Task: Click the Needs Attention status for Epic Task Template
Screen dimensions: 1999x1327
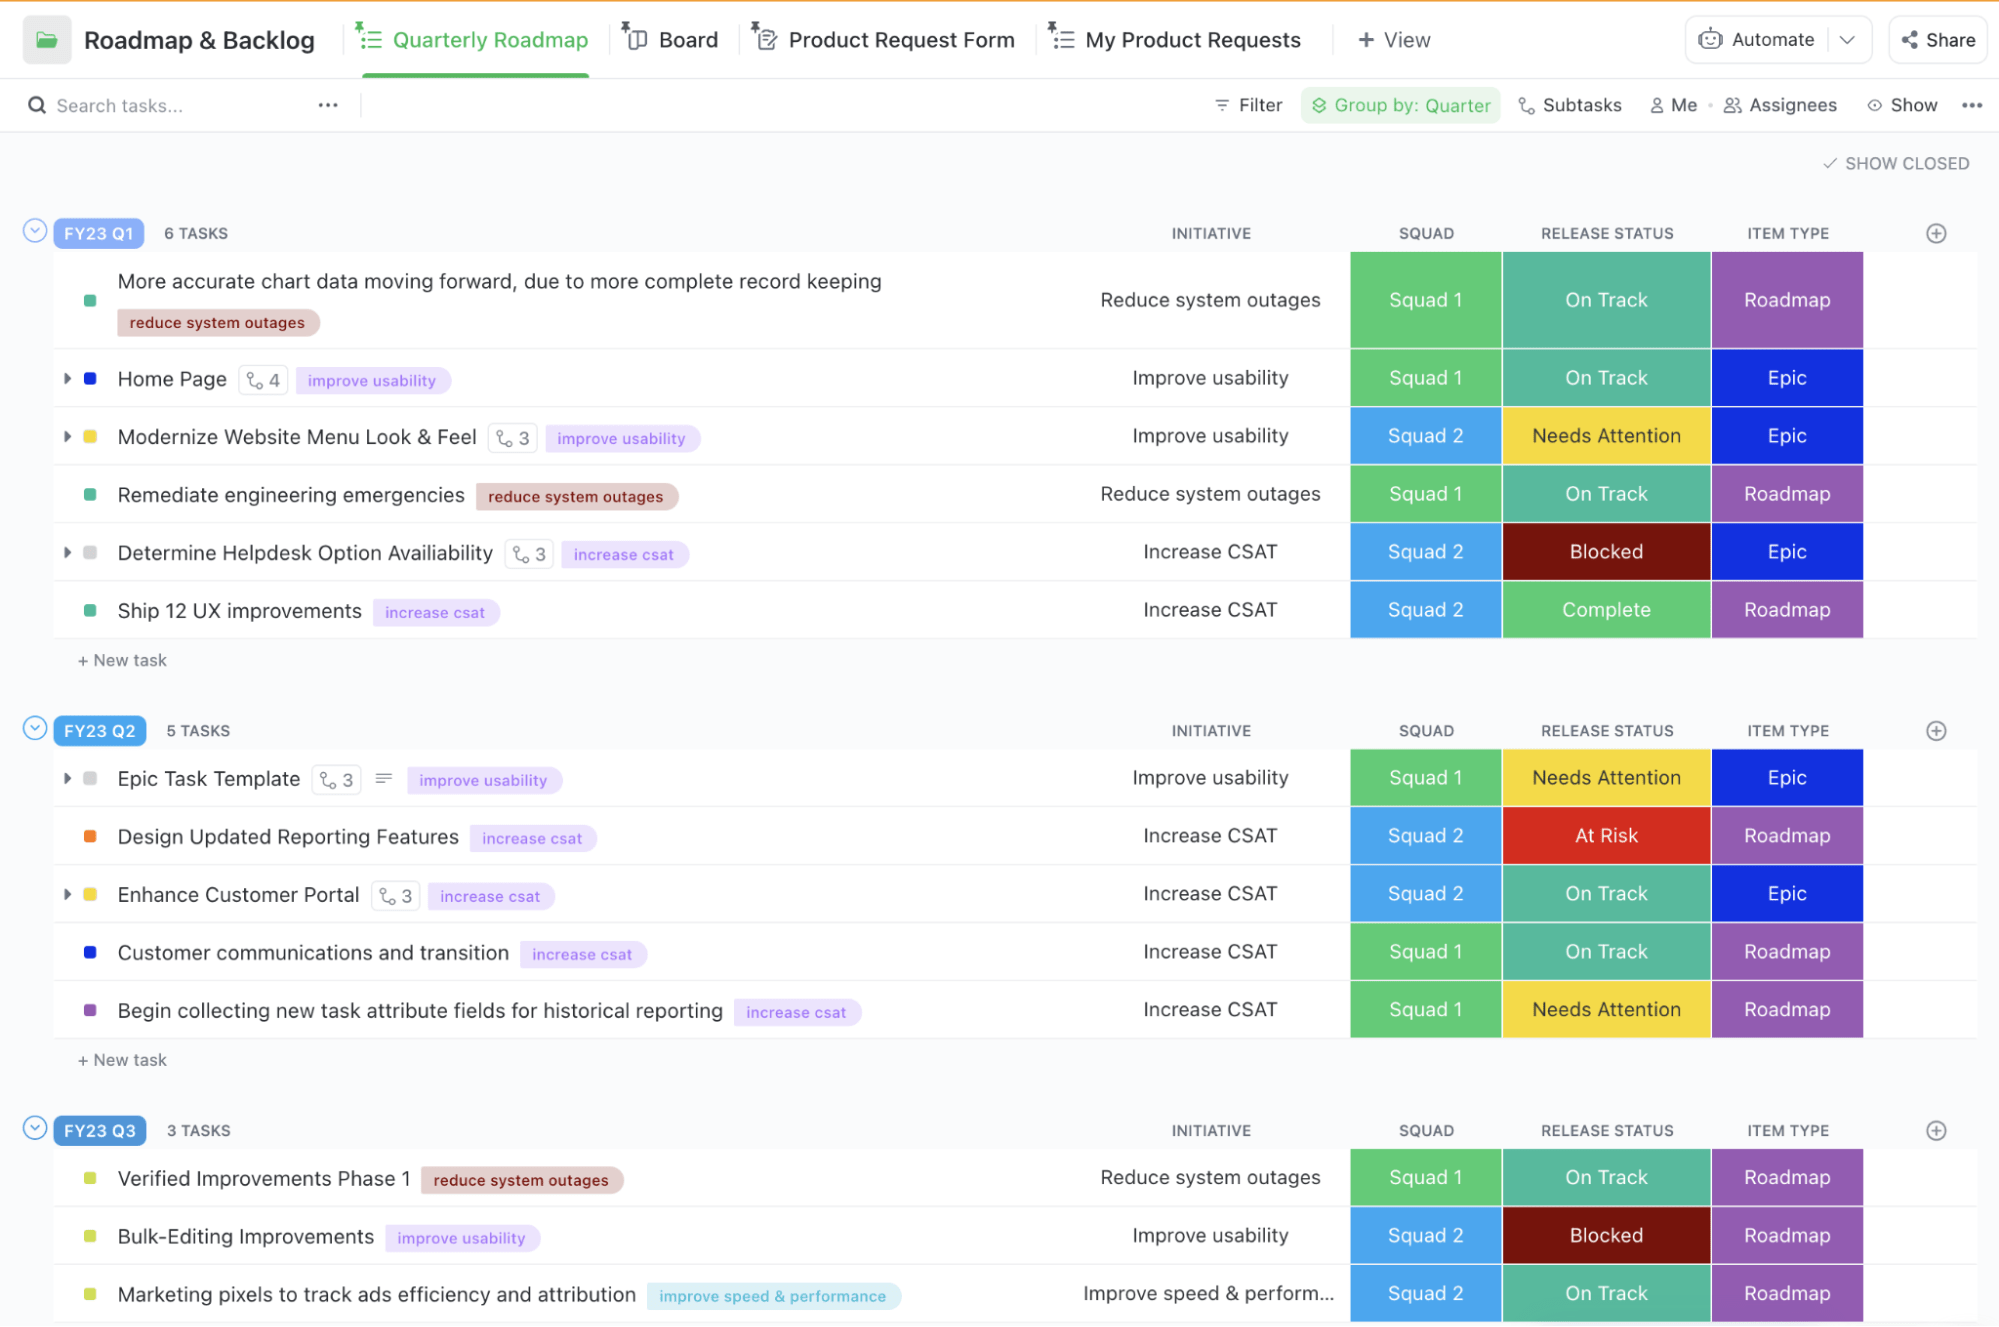Action: [x=1607, y=778]
